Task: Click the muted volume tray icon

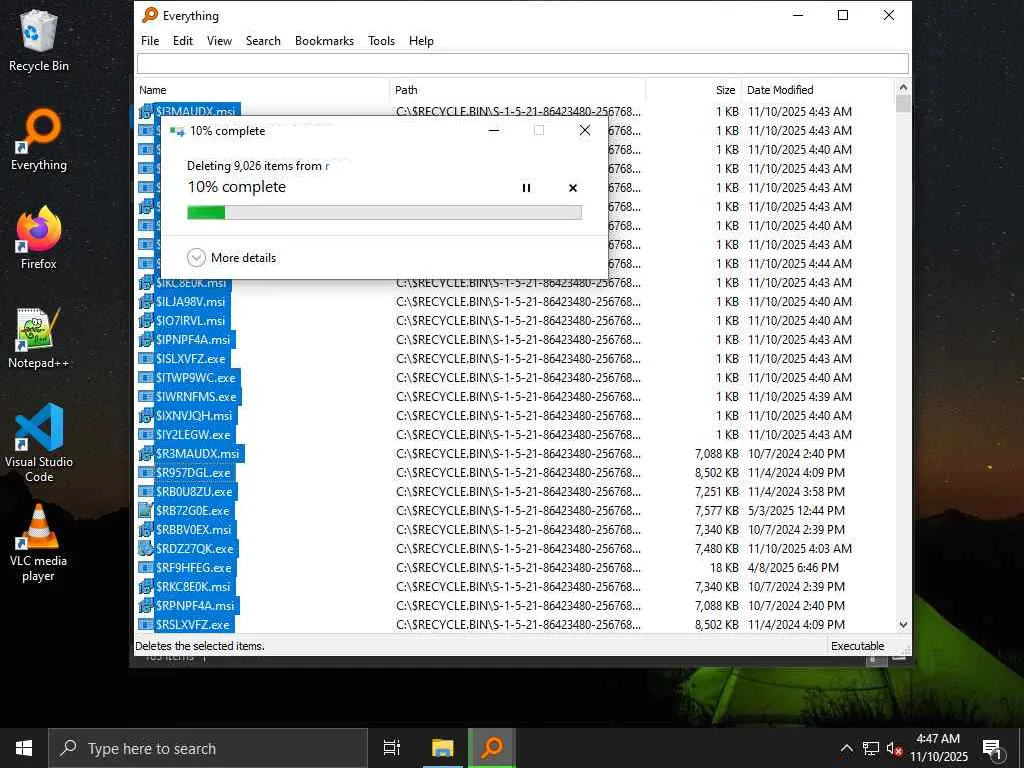Action: (x=894, y=748)
